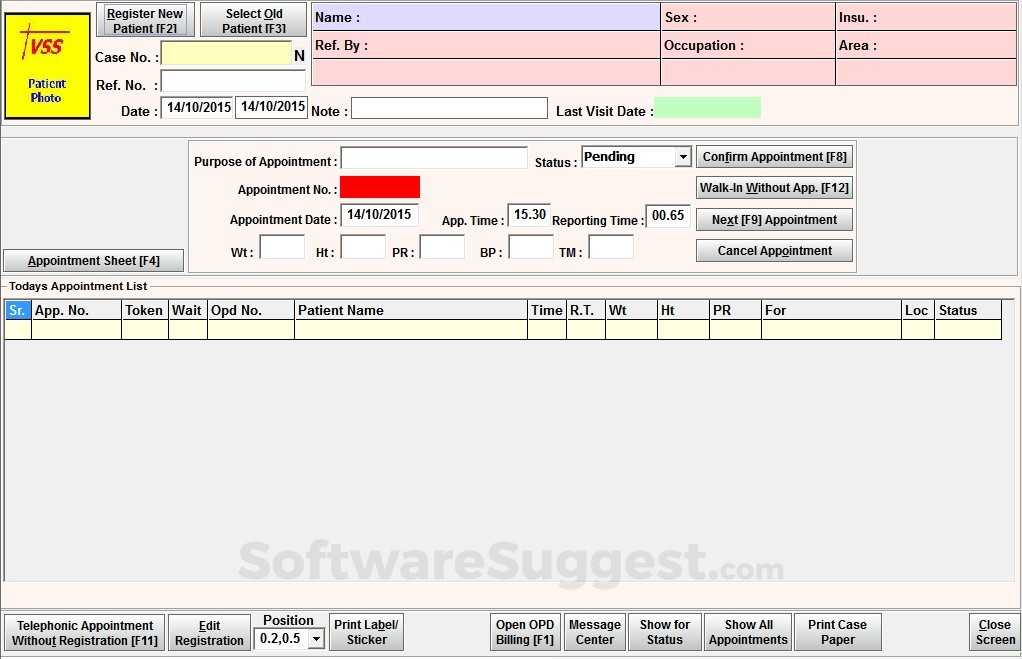Make a telephonic appointment without registration

[84, 631]
